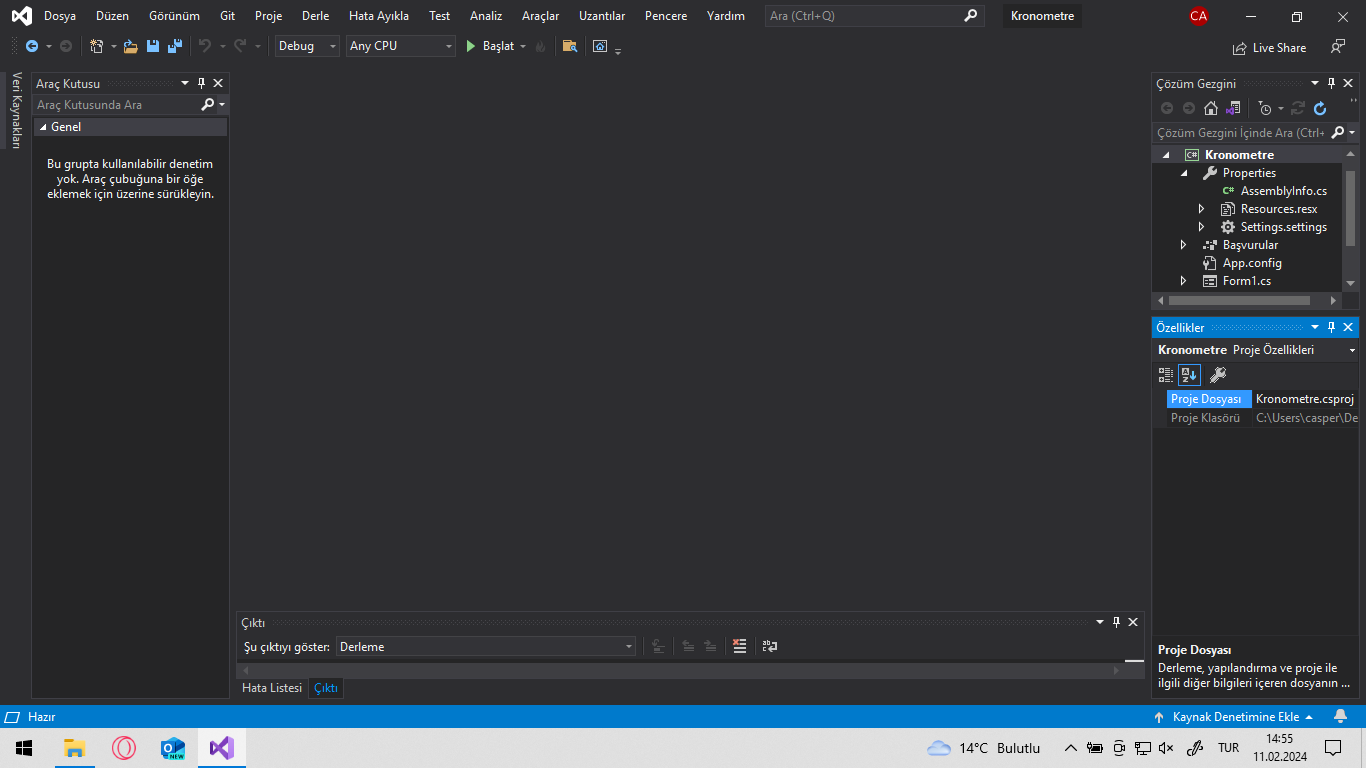
Task: Open the Derleme output source dropdown
Action: (x=486, y=646)
